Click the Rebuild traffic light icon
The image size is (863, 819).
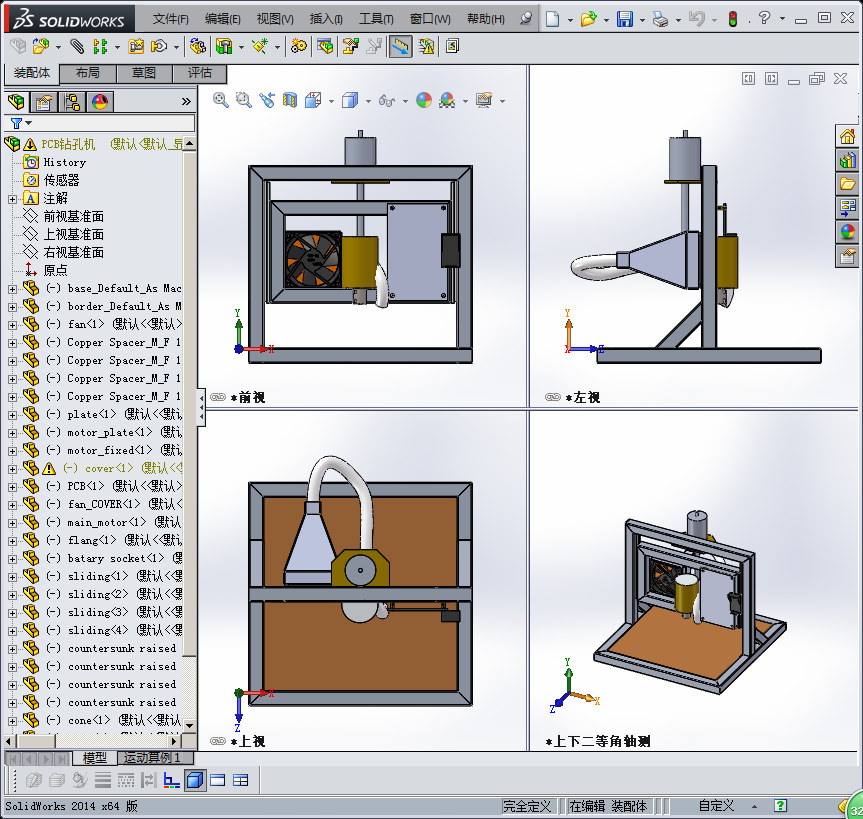point(733,19)
